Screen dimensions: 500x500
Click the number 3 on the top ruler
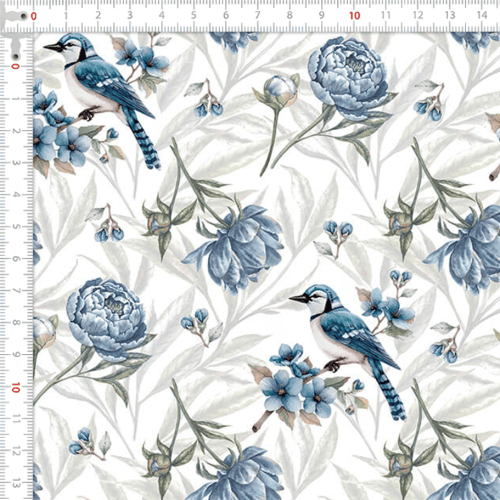(x=130, y=15)
